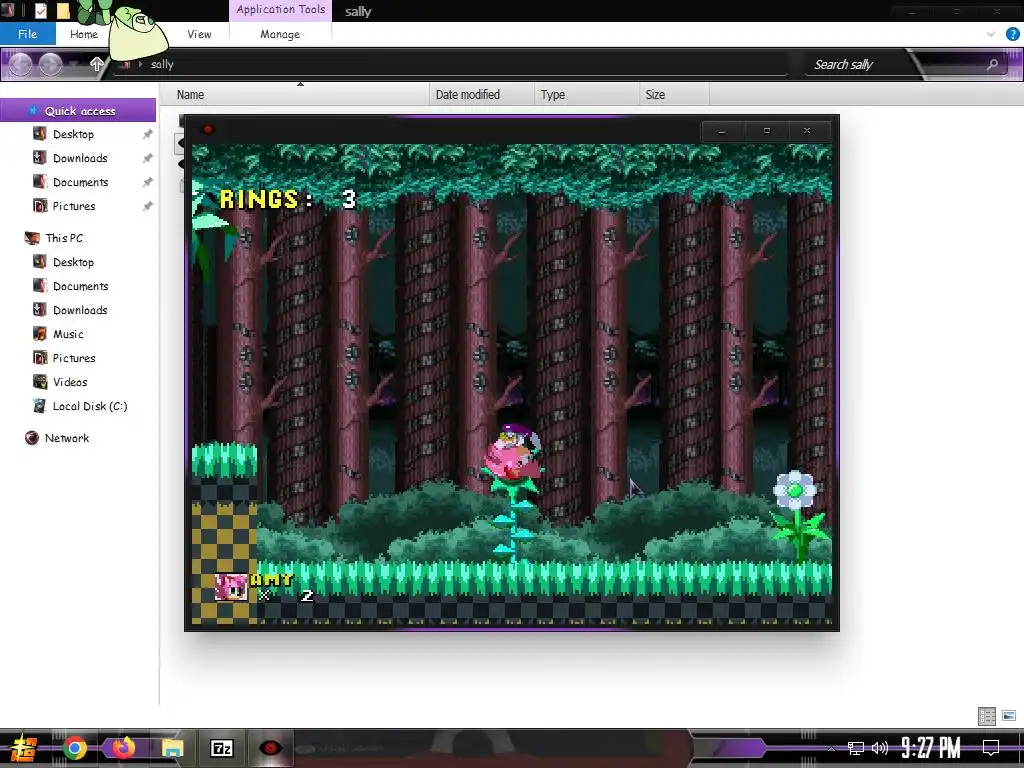Click the Videos folder icon
Screen dimensions: 1024x768
(40, 382)
